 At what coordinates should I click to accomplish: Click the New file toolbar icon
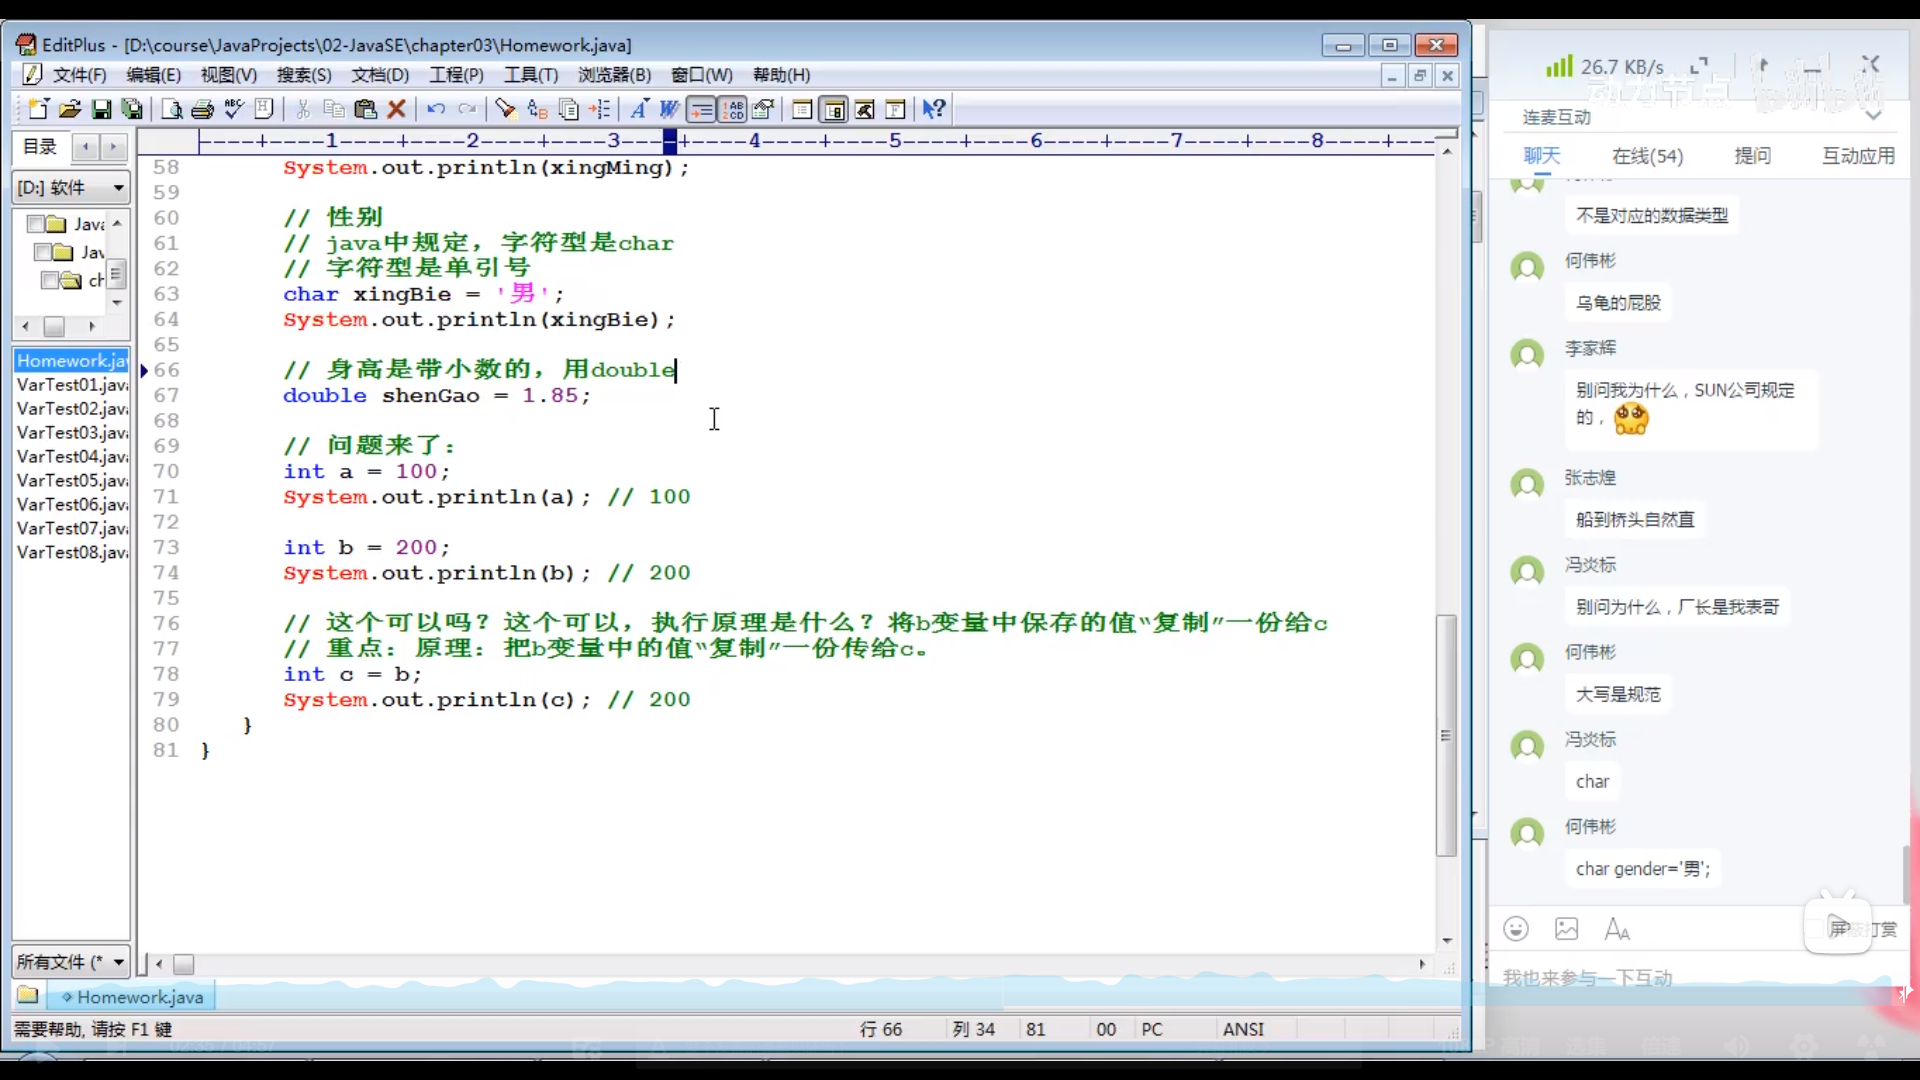coord(38,109)
